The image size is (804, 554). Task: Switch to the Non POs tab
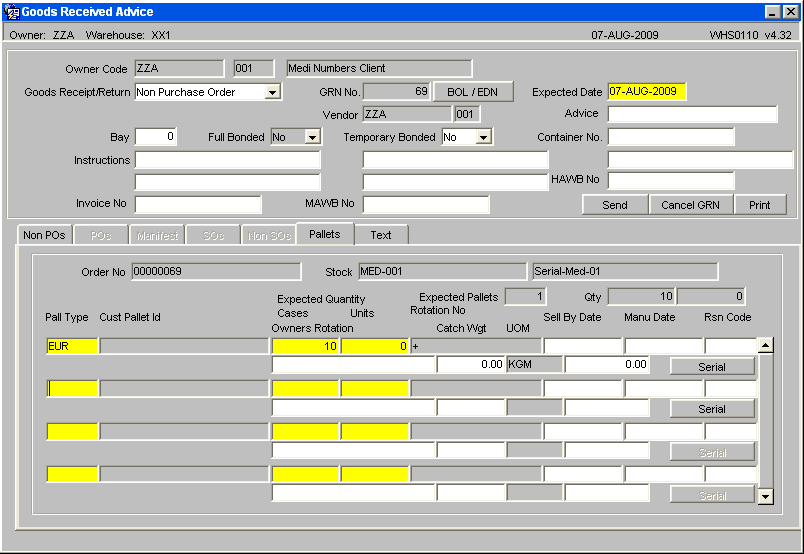click(44, 235)
